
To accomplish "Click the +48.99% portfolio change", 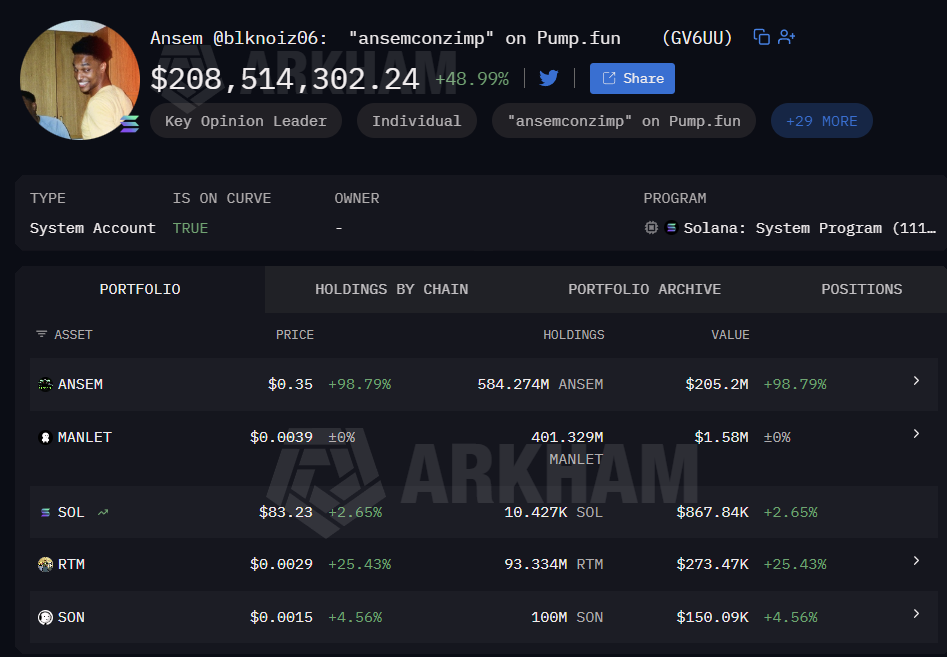I will (472, 79).
